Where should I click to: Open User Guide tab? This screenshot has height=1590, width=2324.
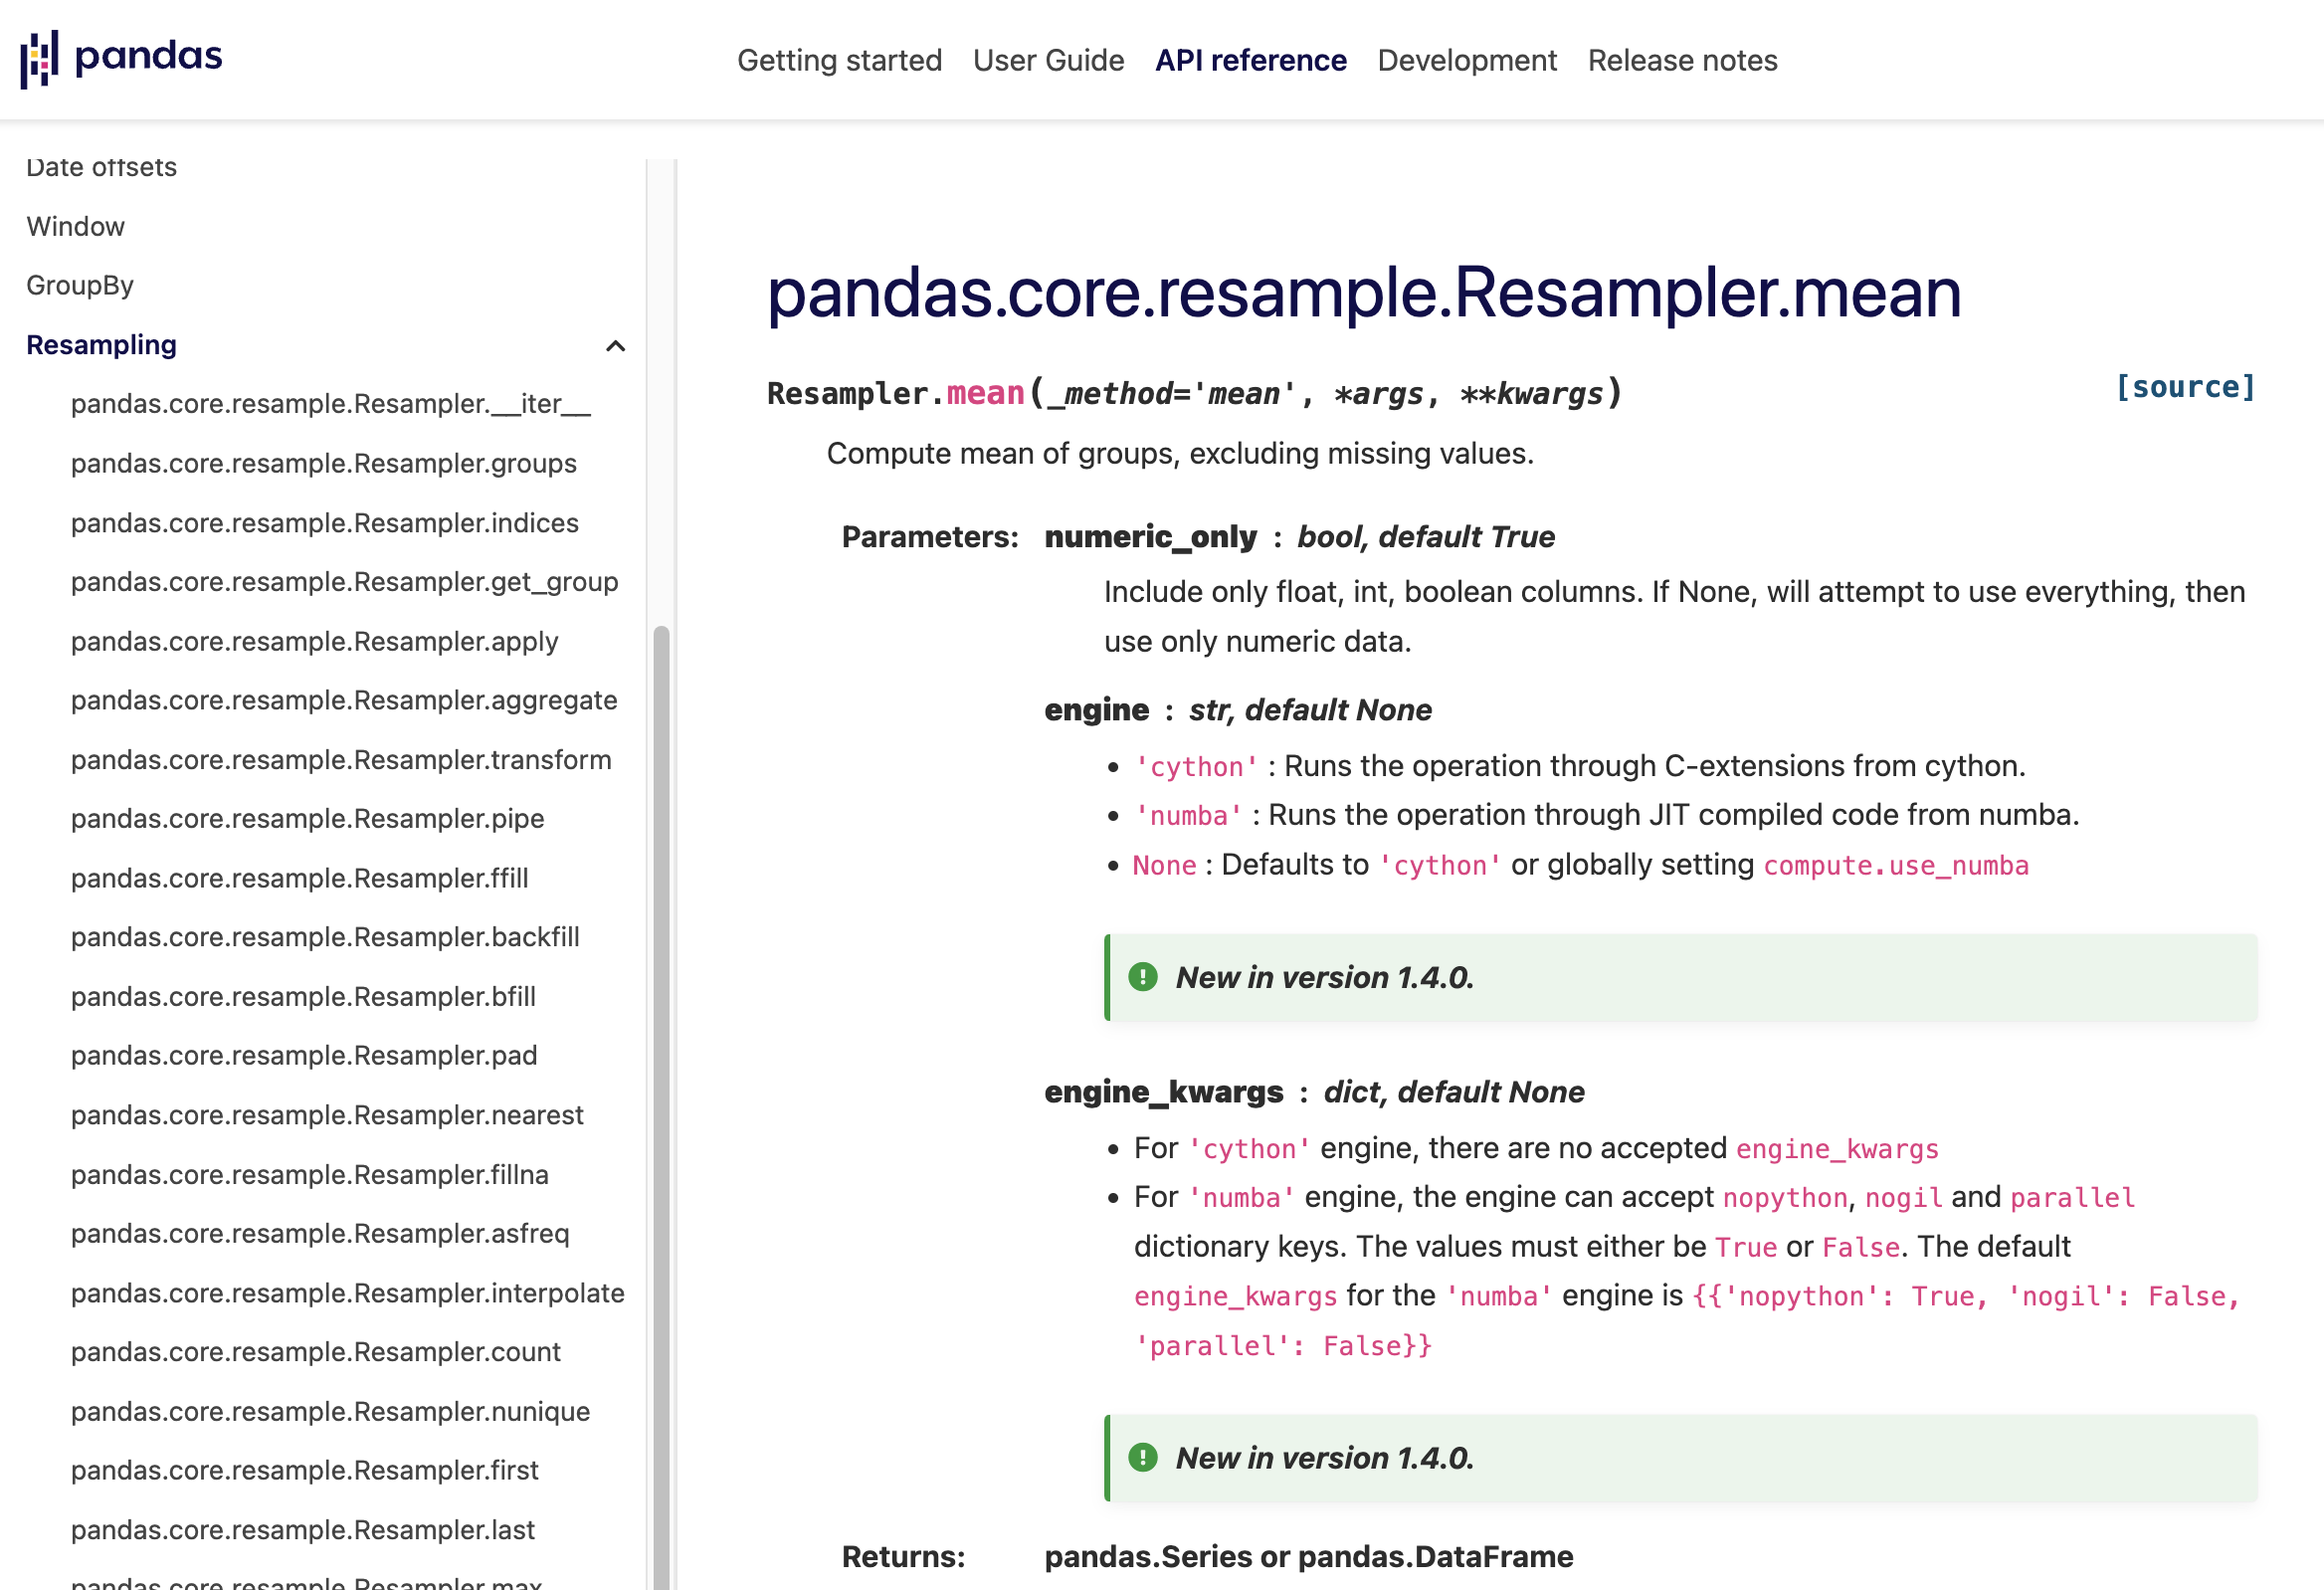pyautogui.click(x=1048, y=60)
